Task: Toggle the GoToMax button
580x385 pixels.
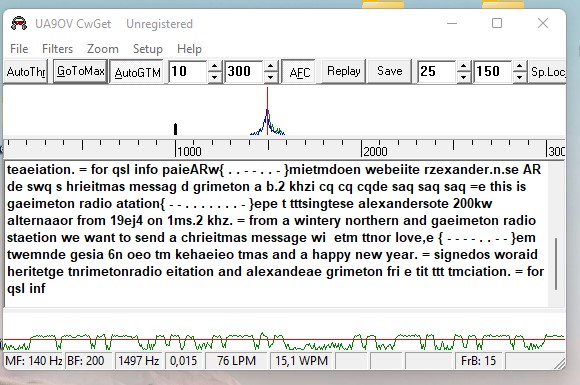Action: 81,71
